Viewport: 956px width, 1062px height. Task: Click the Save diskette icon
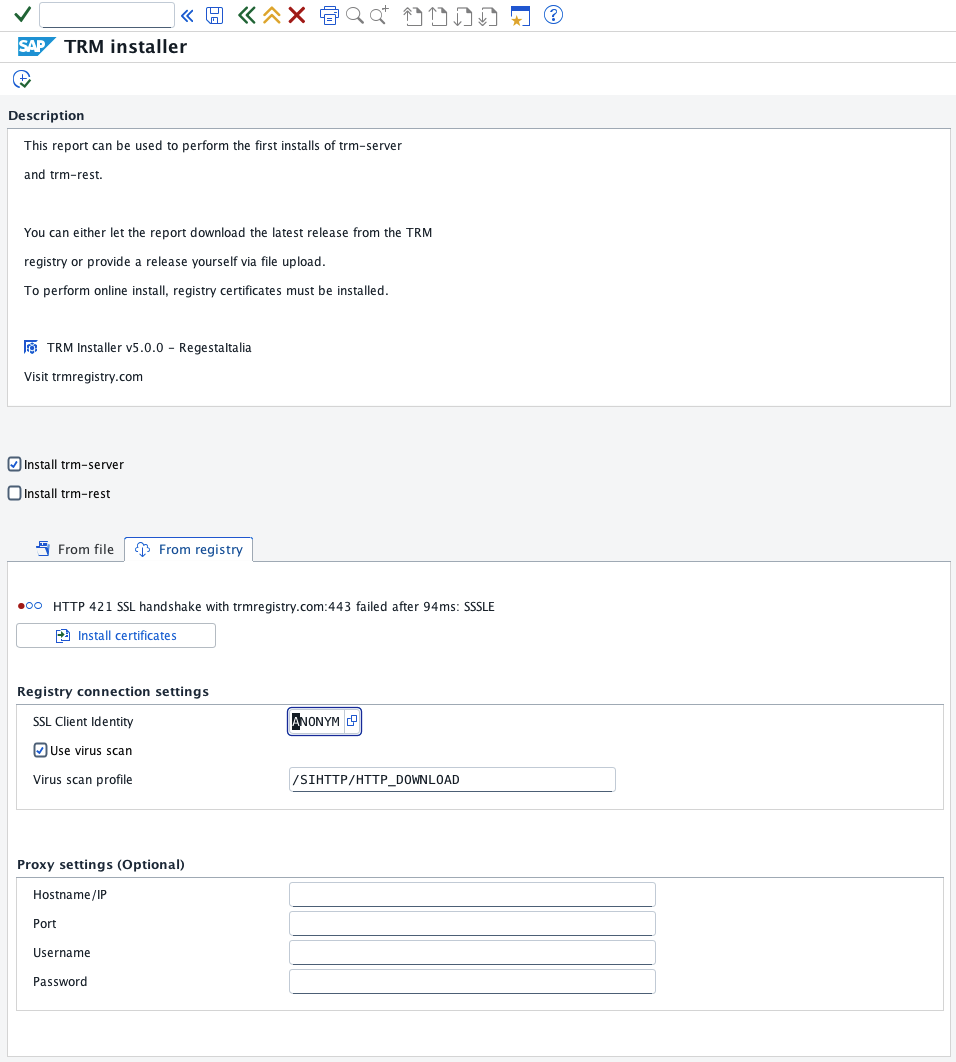[215, 15]
